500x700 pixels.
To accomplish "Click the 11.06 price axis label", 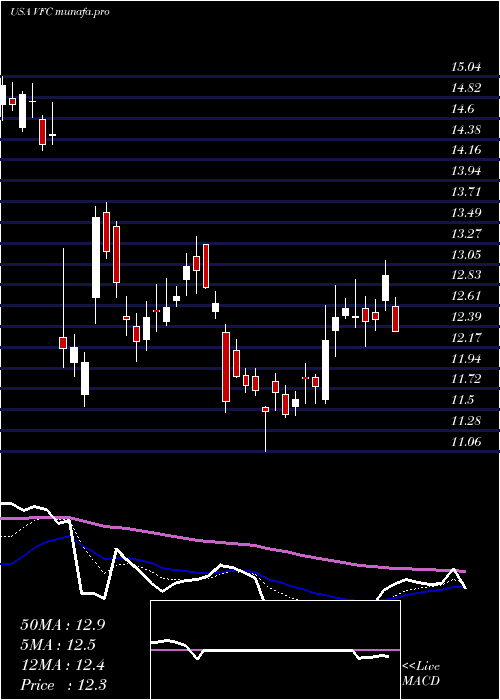I will [466, 442].
